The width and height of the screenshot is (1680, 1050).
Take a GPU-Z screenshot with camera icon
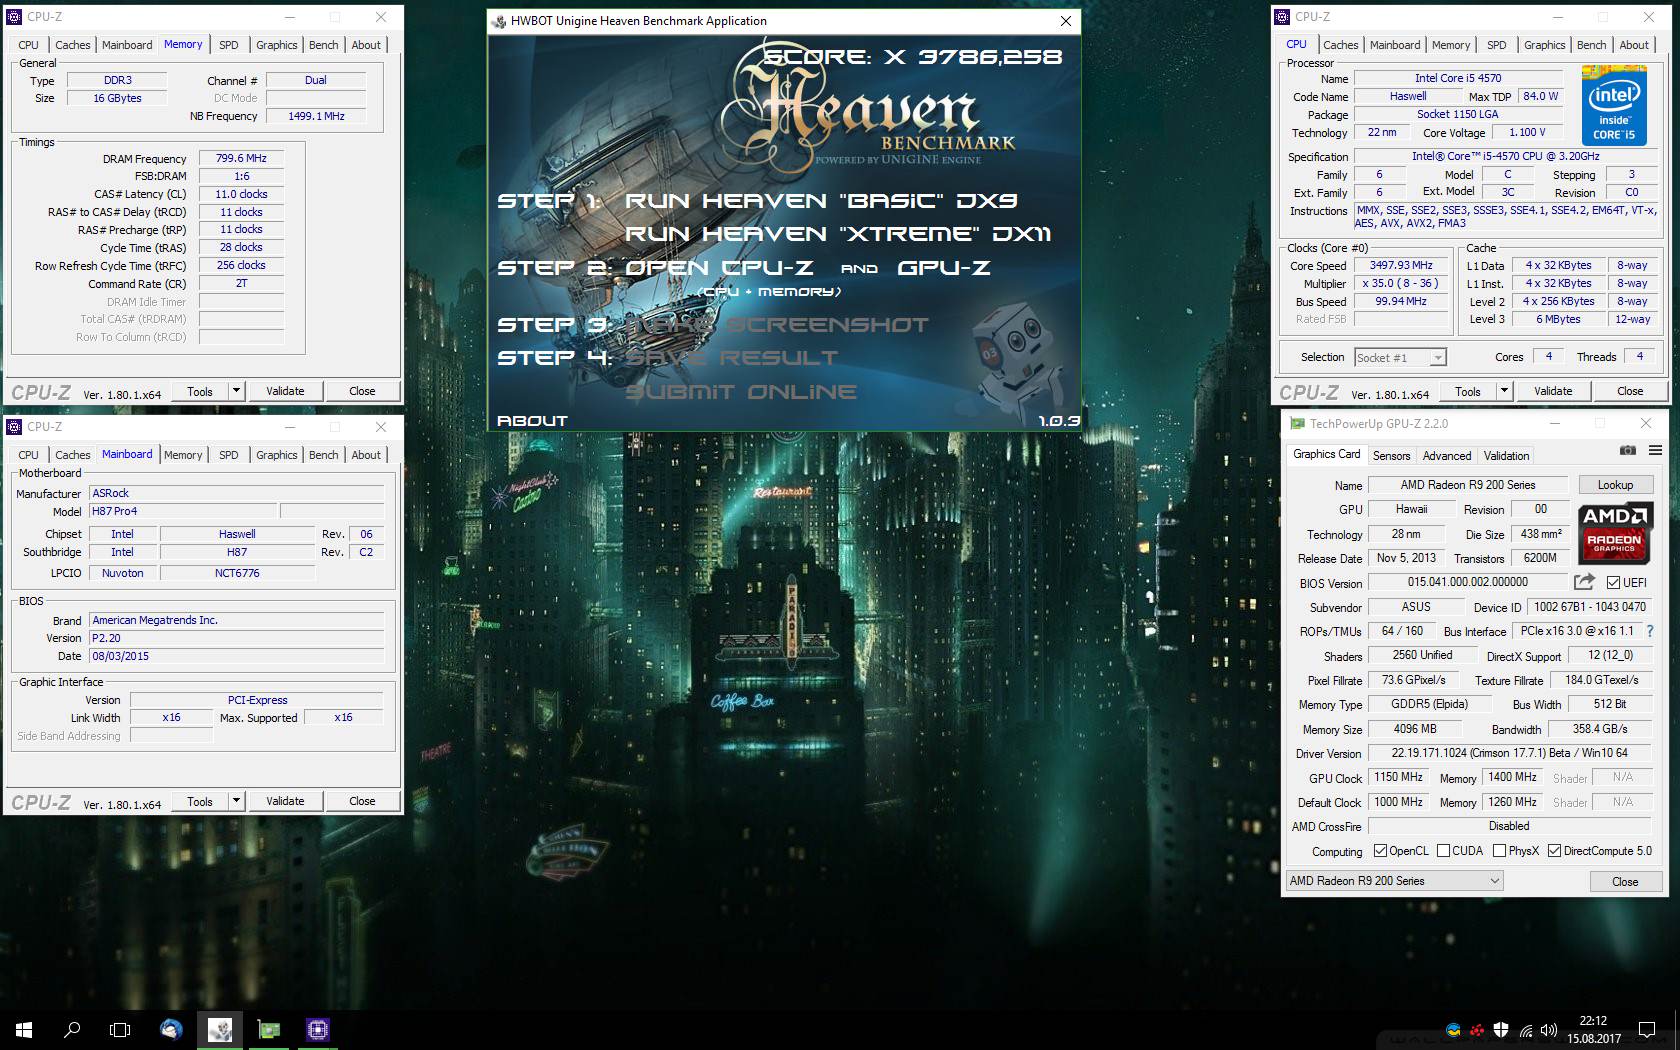click(1628, 450)
